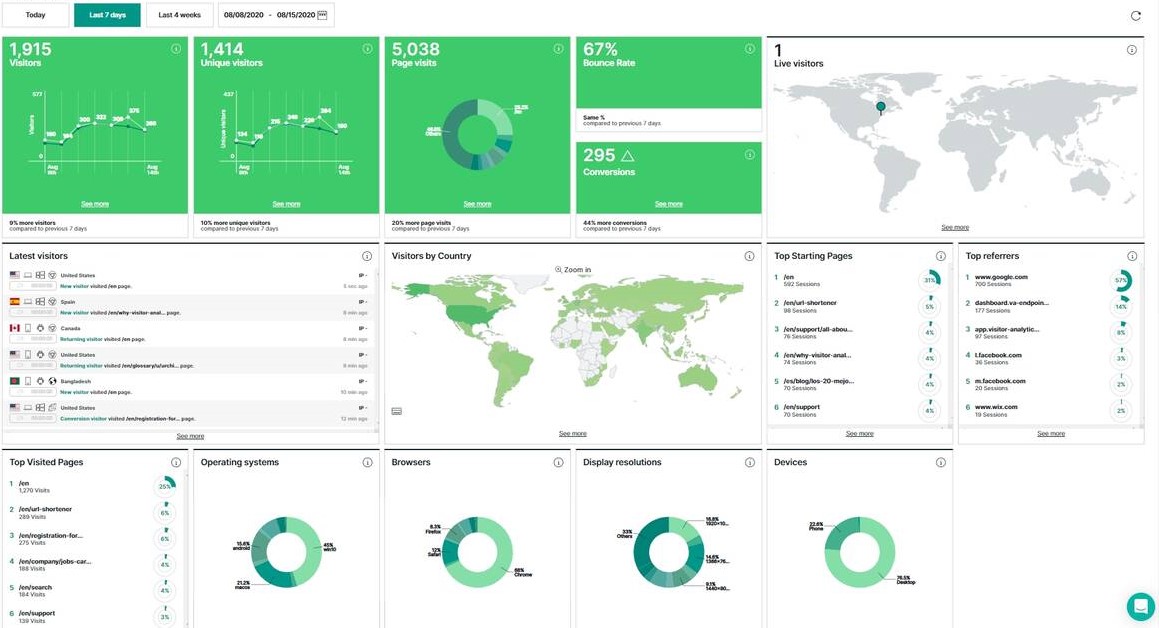Click the refresh icon at top right
Screen dimensions: 1159x628
1135,15
